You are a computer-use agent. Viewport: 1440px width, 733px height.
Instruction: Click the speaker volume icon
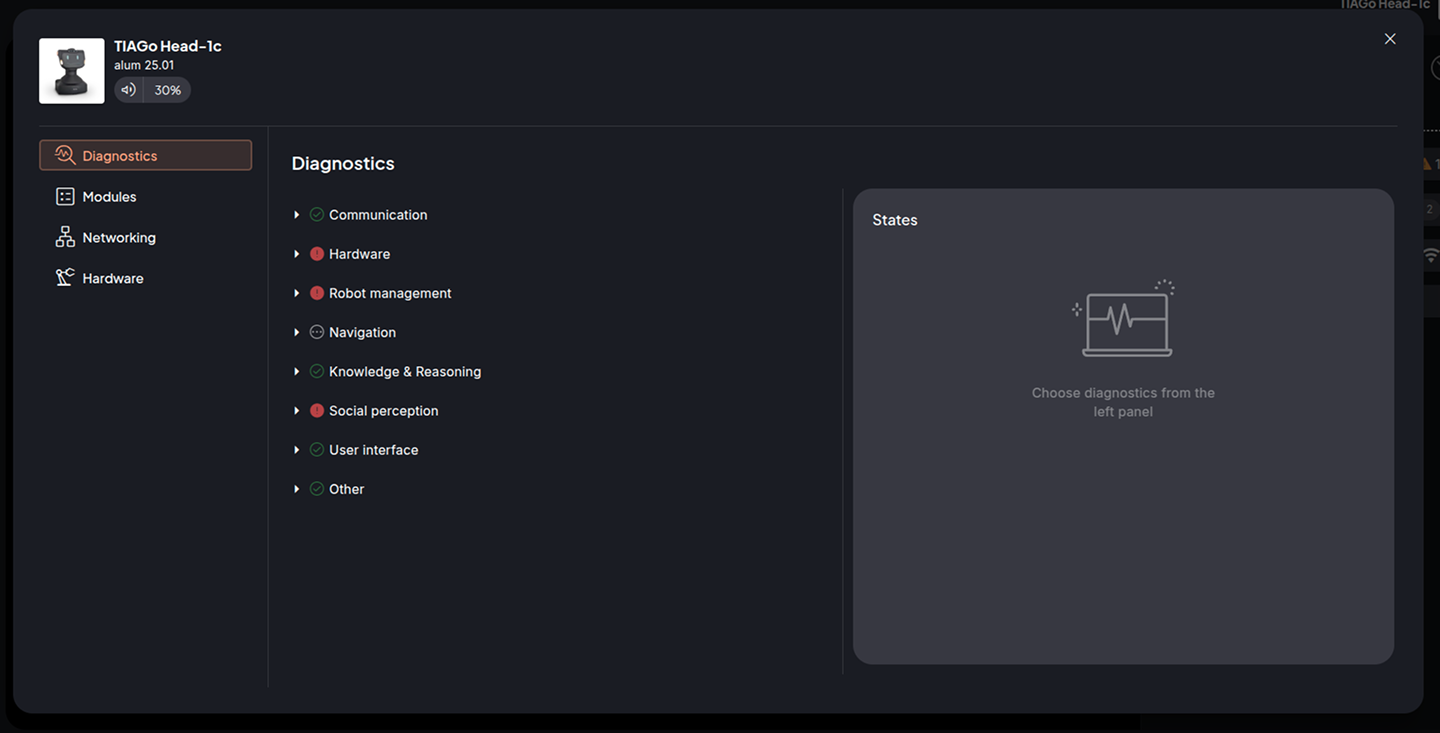pos(128,90)
